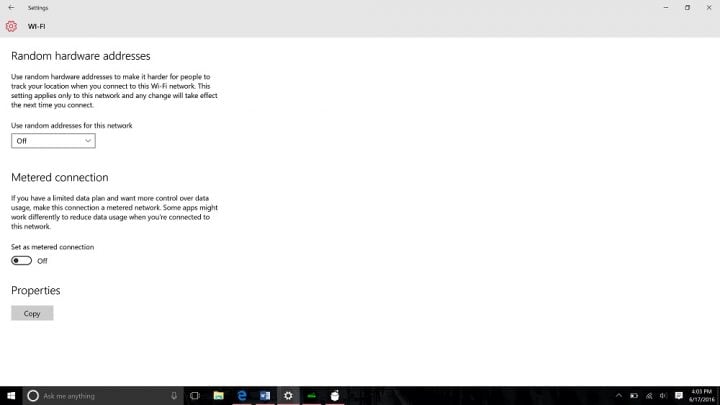The width and height of the screenshot is (720, 405).
Task: Open the random addresses Off dropdown
Action: (53, 141)
